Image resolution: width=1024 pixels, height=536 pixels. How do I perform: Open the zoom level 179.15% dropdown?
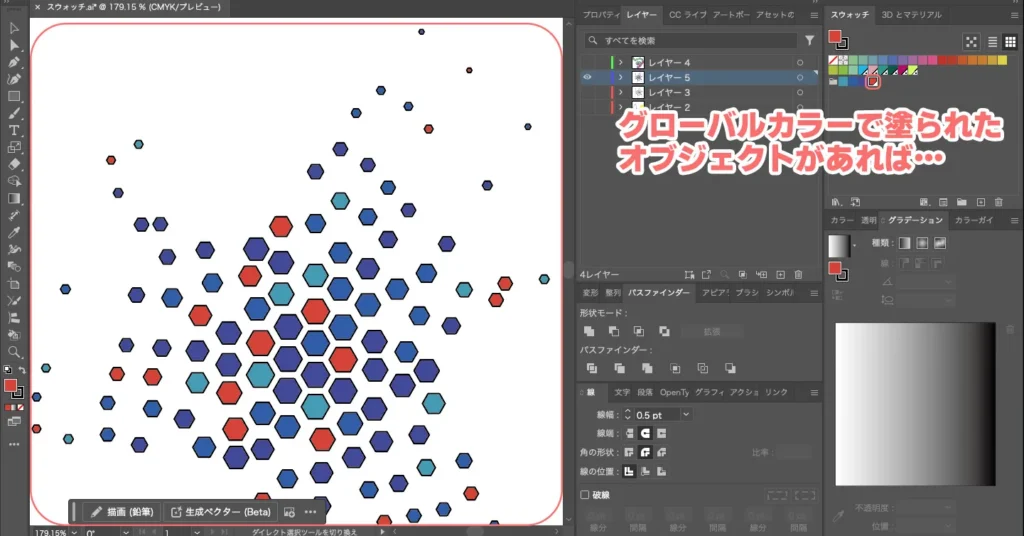(x=74, y=532)
